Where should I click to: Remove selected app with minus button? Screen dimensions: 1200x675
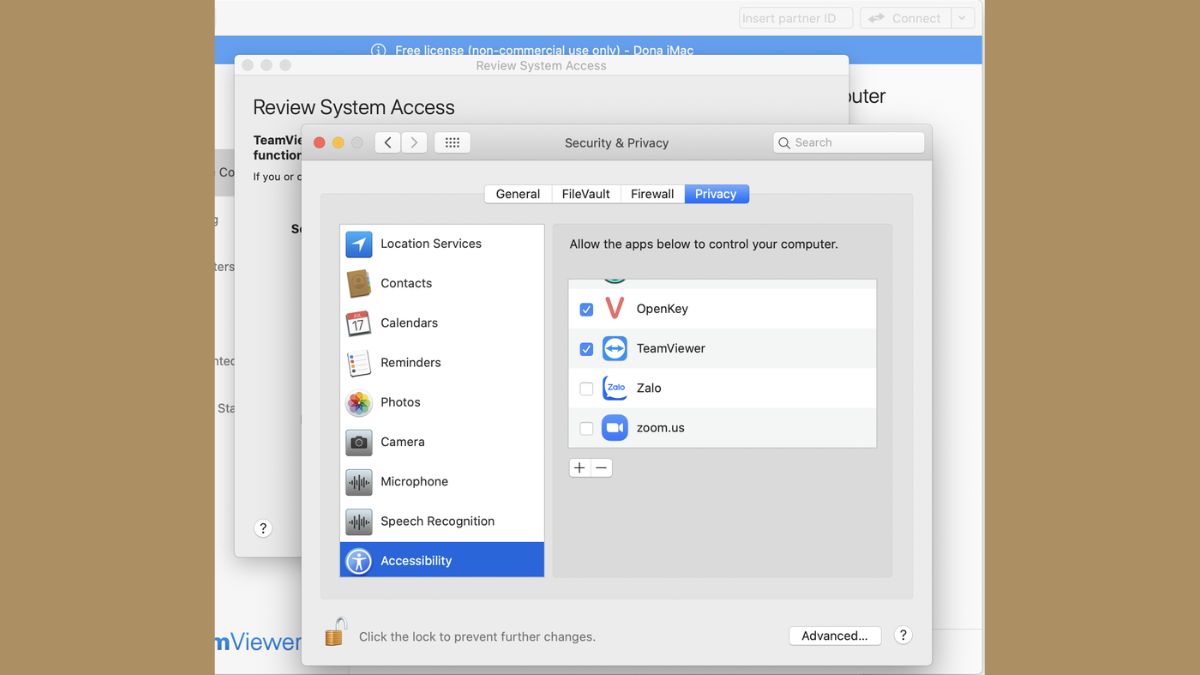click(601, 468)
